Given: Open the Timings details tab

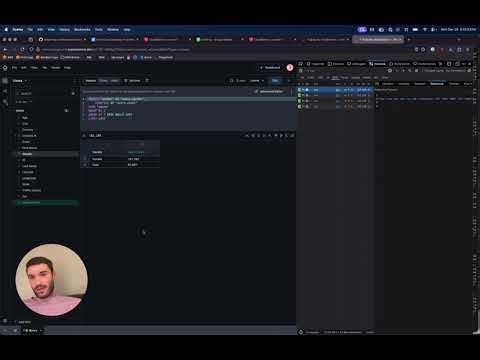Looking at the screenshot, I should (454, 84).
